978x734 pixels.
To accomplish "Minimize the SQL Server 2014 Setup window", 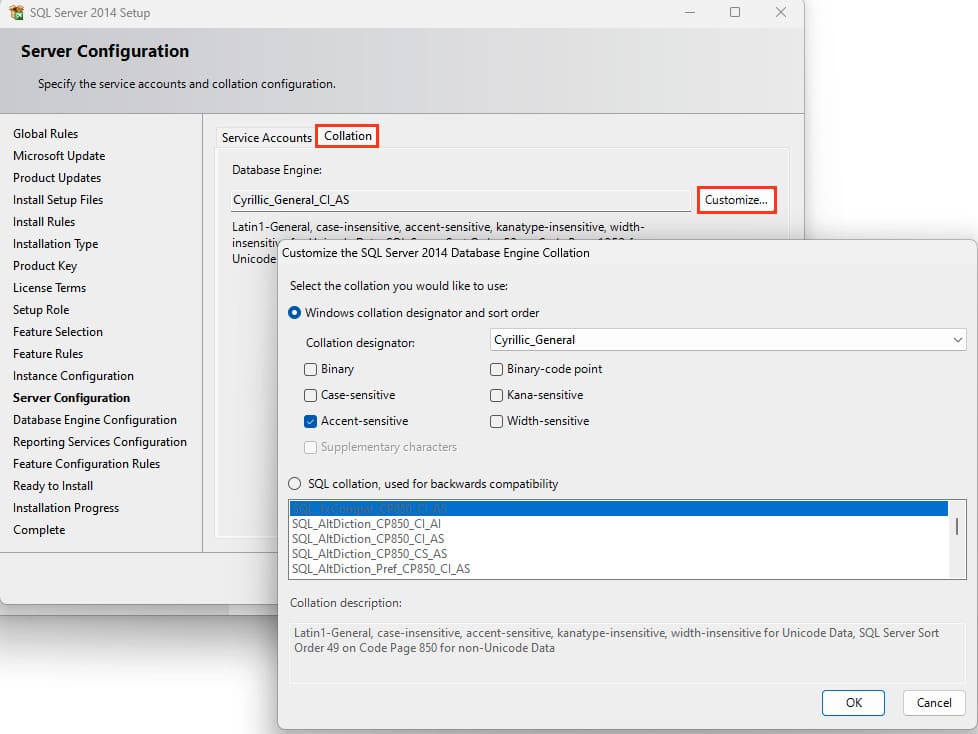I will point(689,13).
